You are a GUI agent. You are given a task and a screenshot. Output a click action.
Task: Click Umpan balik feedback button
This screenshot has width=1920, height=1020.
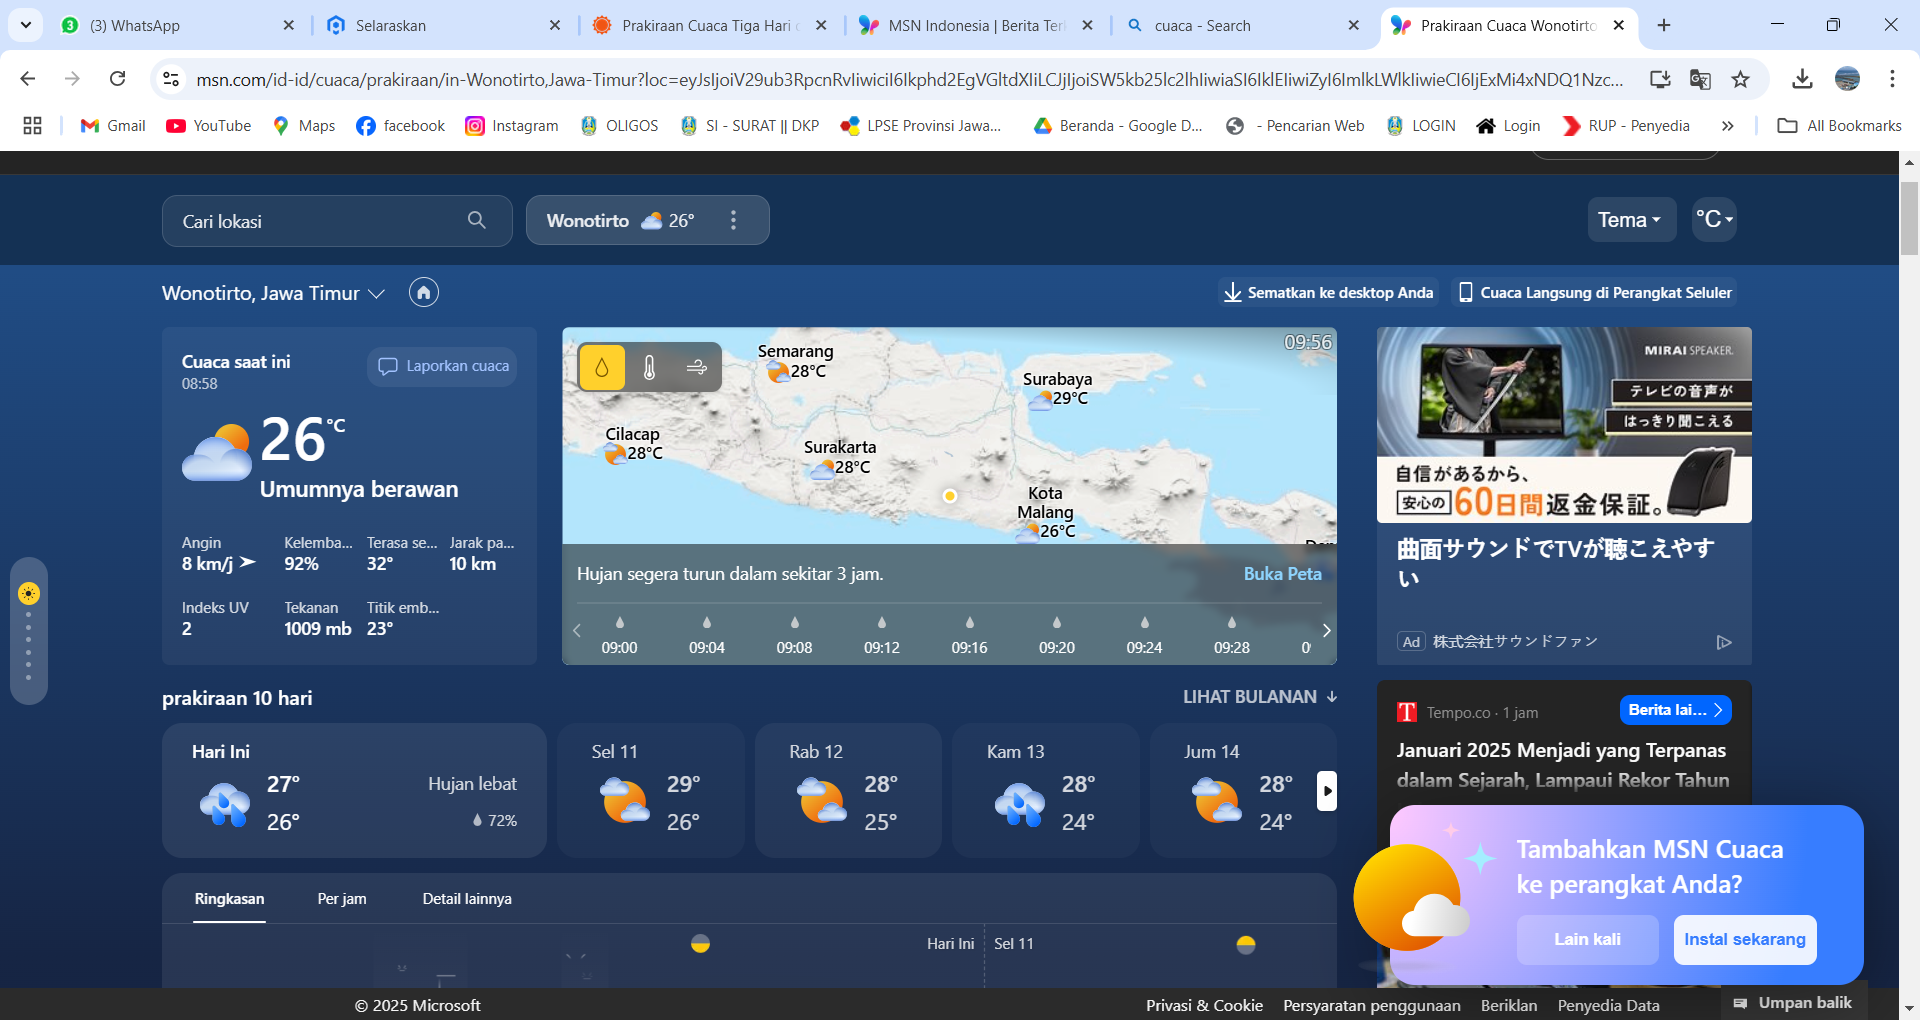pyautogui.click(x=1792, y=1003)
